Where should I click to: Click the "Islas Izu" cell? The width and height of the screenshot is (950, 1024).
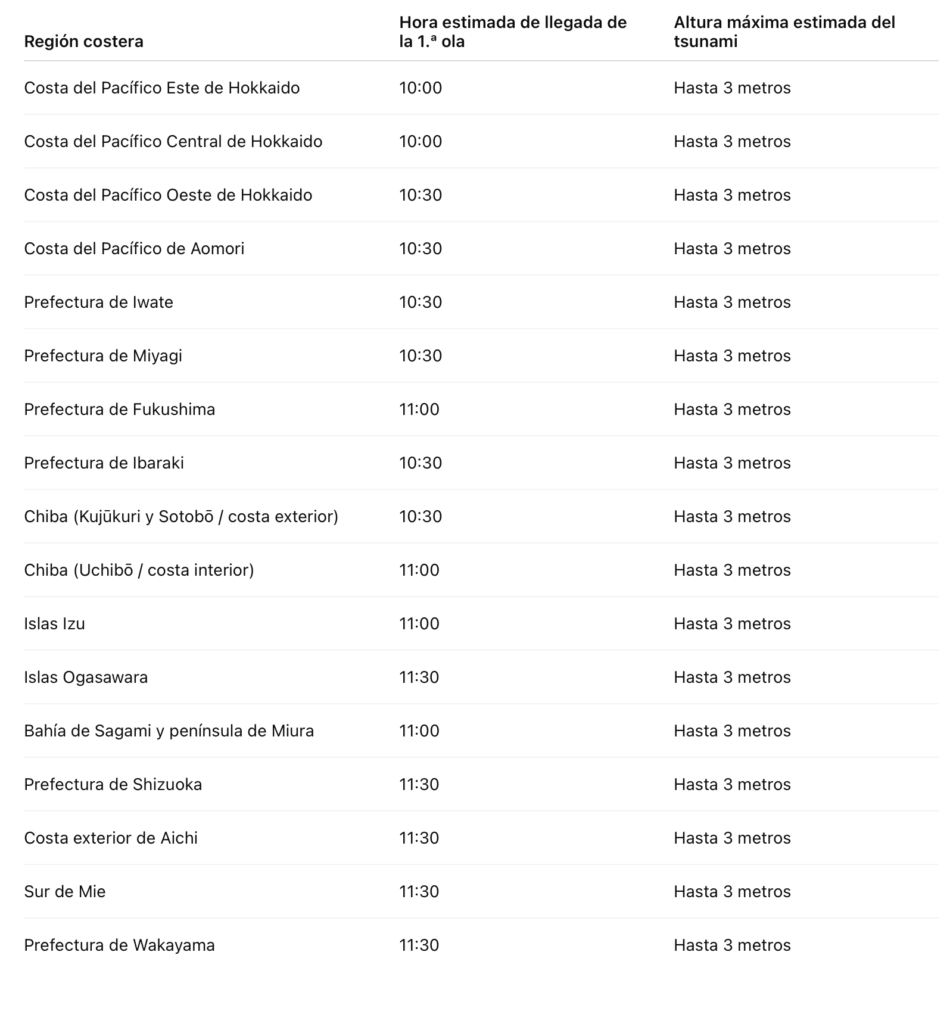click(55, 624)
